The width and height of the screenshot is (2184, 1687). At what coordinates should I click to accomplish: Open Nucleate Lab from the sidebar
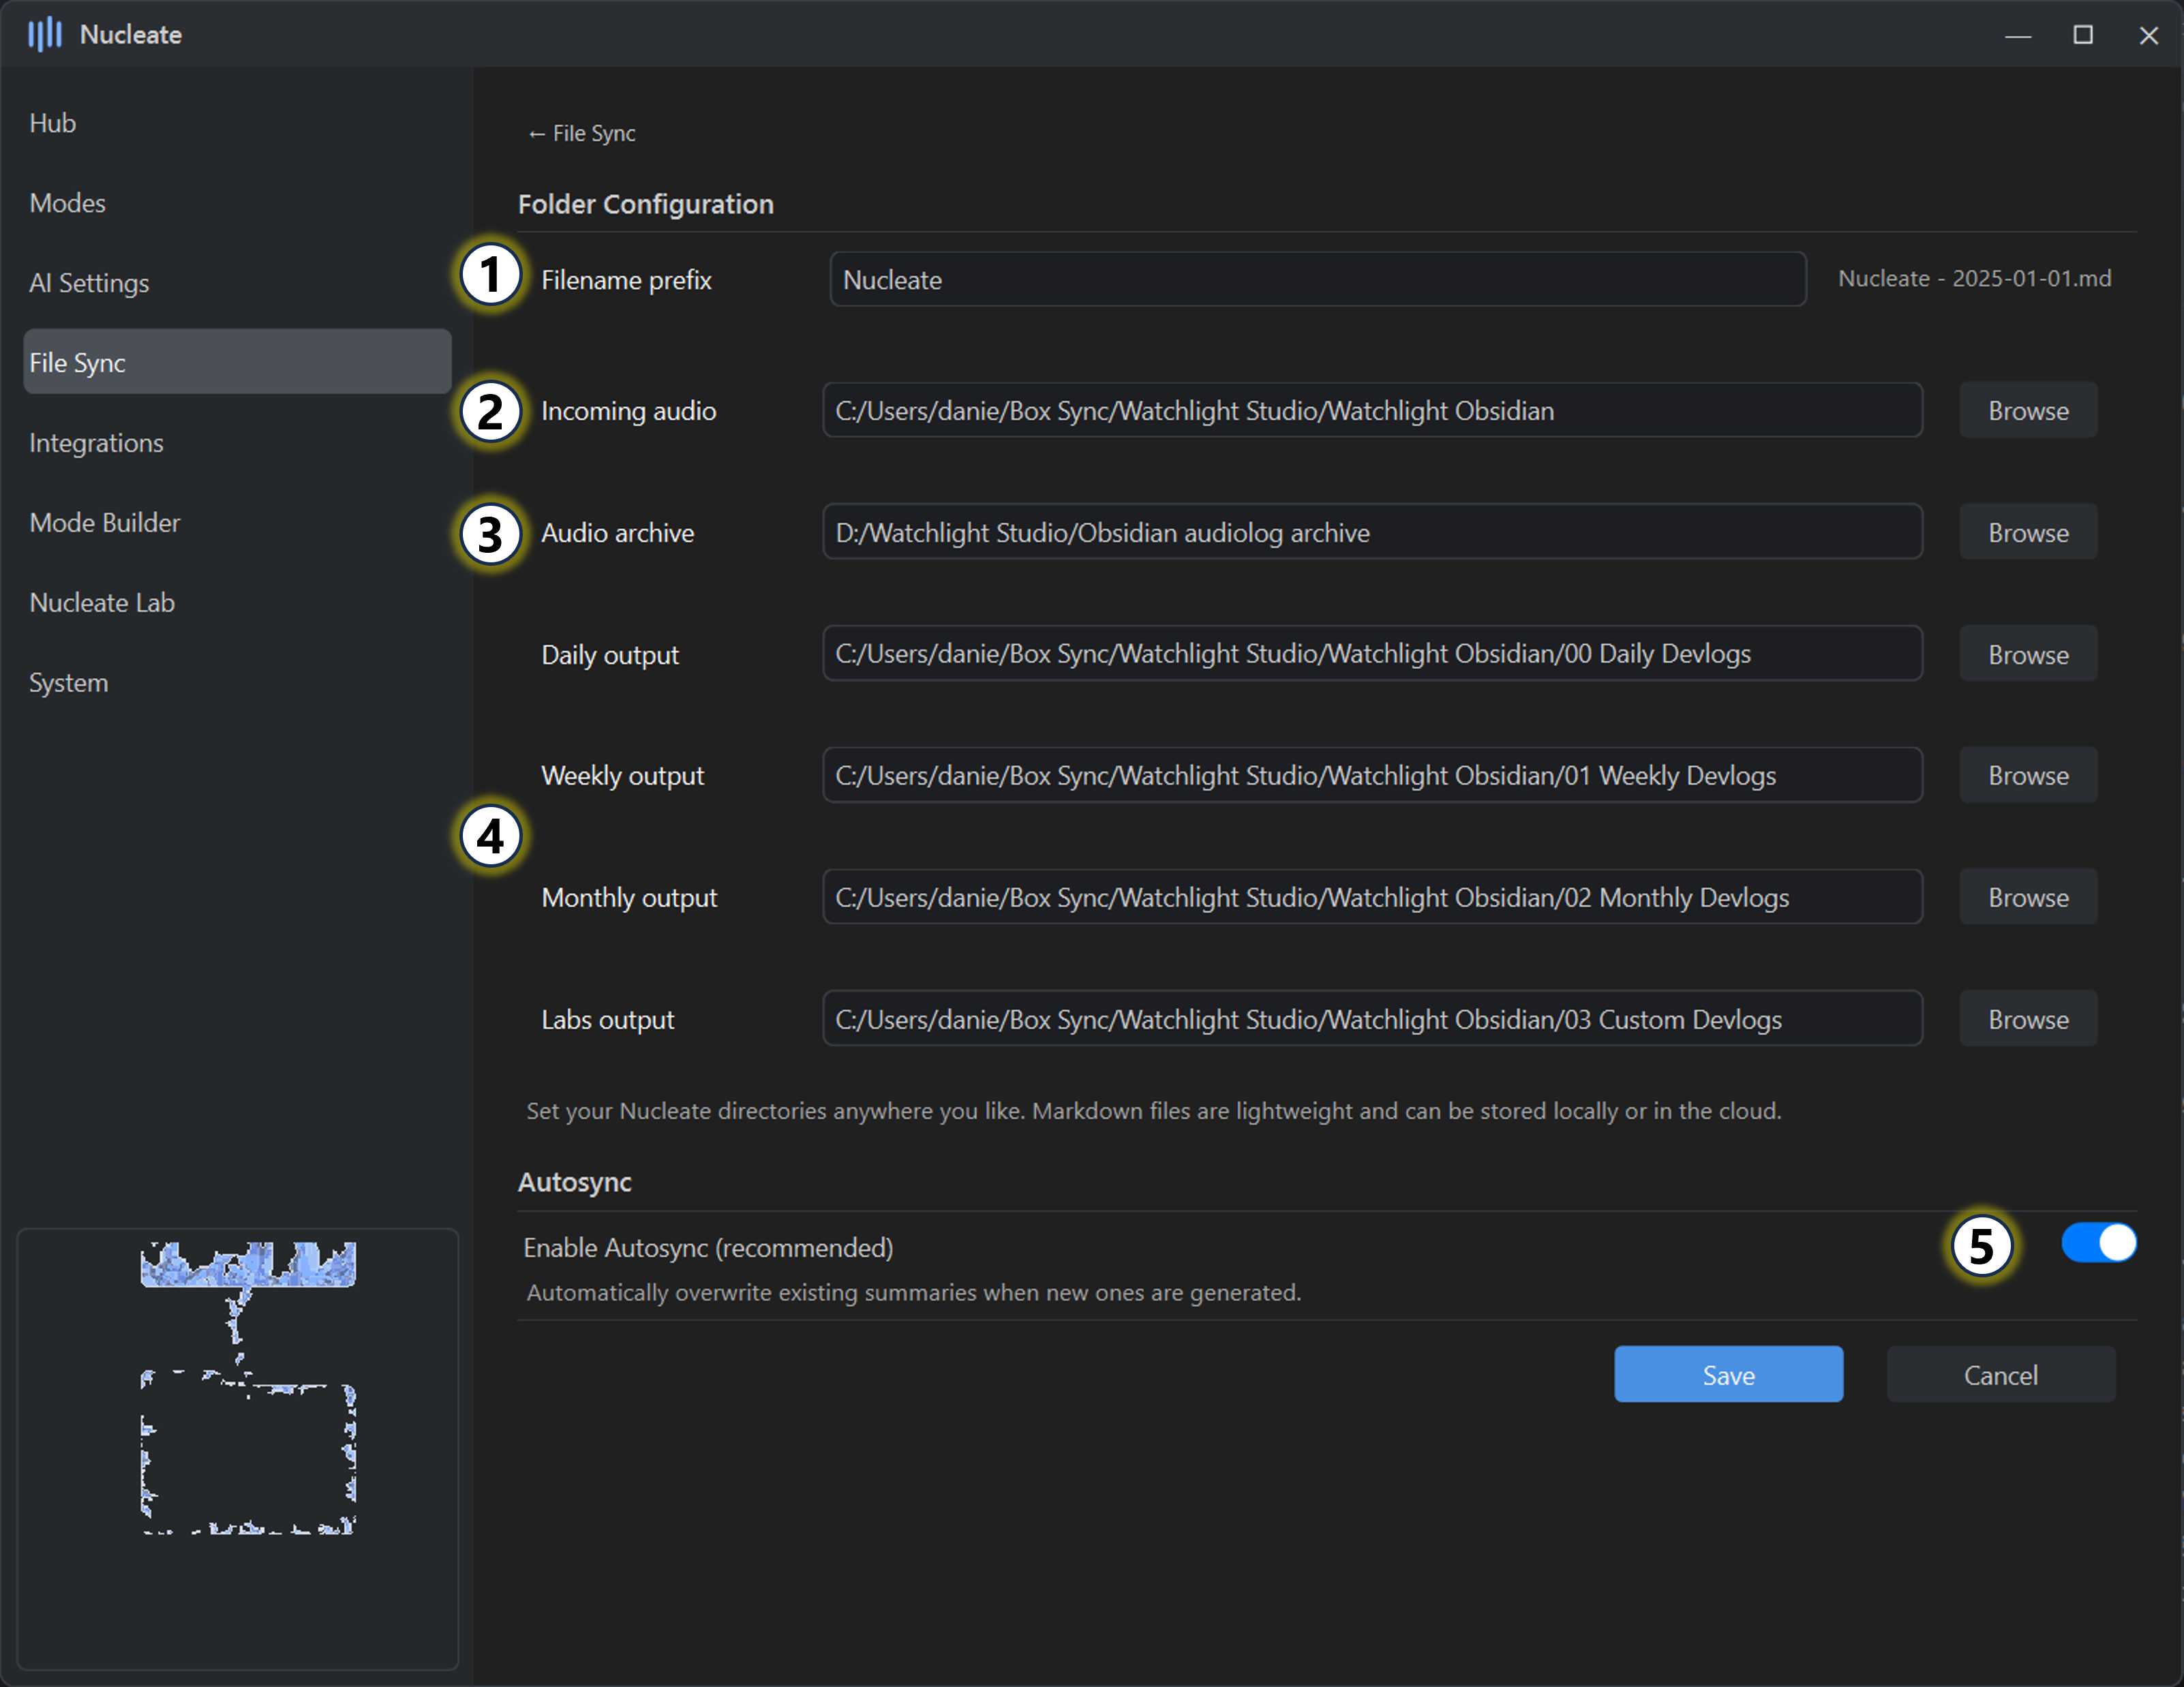(102, 603)
